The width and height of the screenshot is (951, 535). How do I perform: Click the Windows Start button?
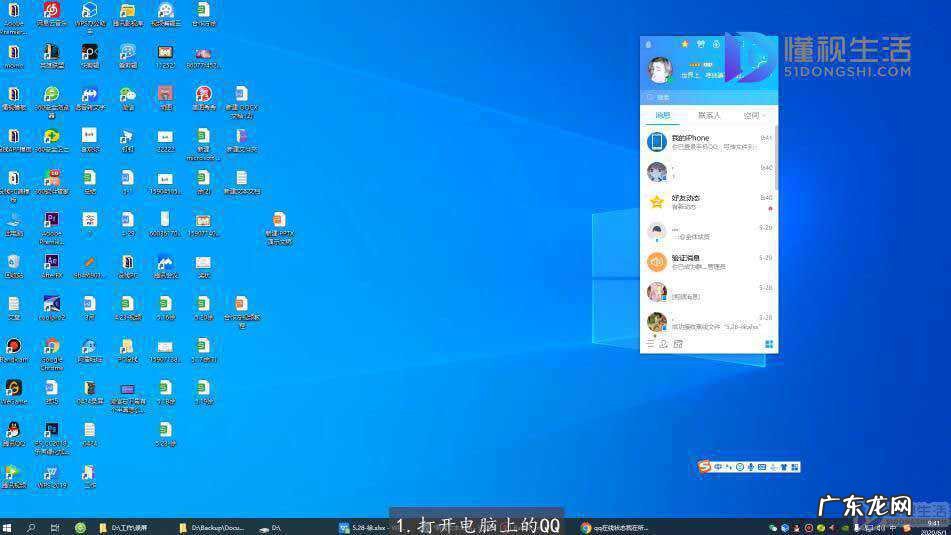pos(8,527)
